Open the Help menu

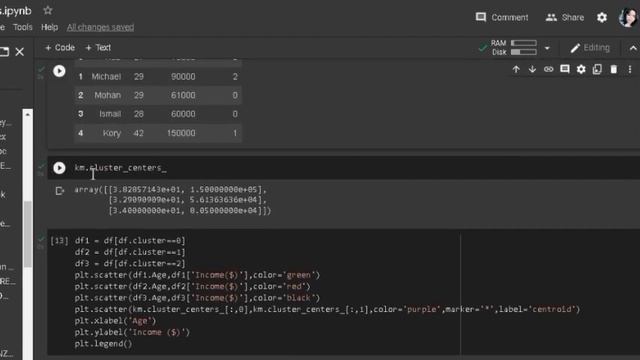[x=49, y=27]
